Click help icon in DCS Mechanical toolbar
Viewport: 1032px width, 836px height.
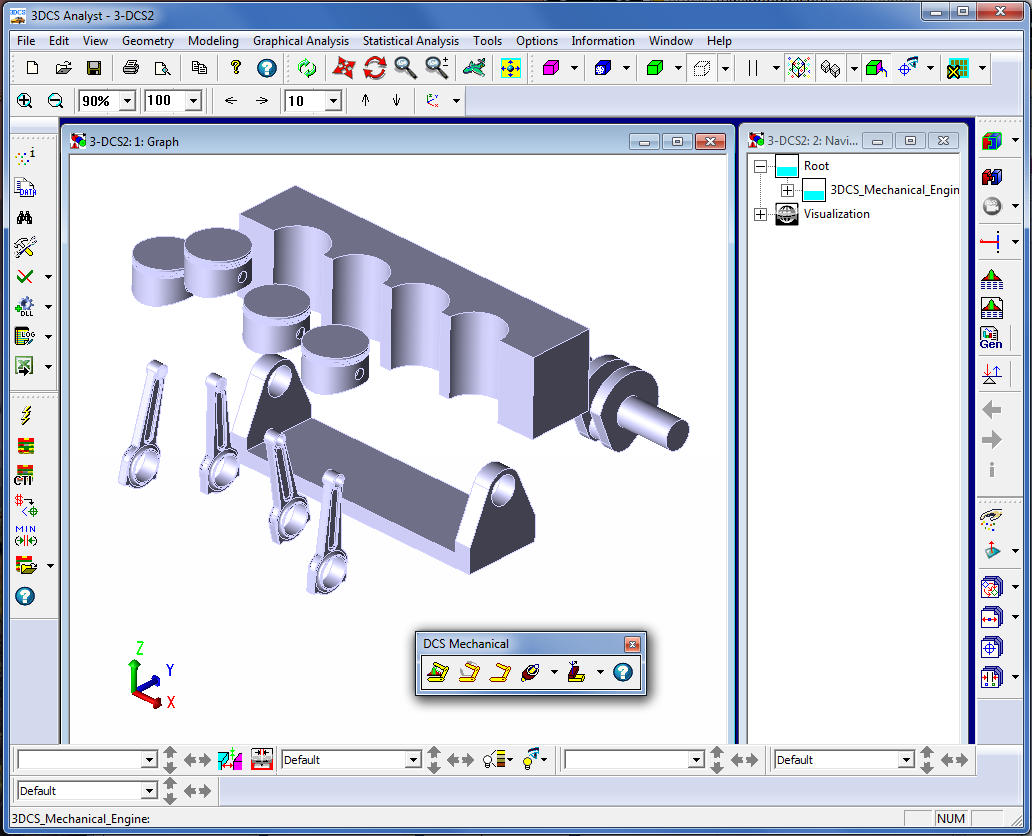click(622, 673)
